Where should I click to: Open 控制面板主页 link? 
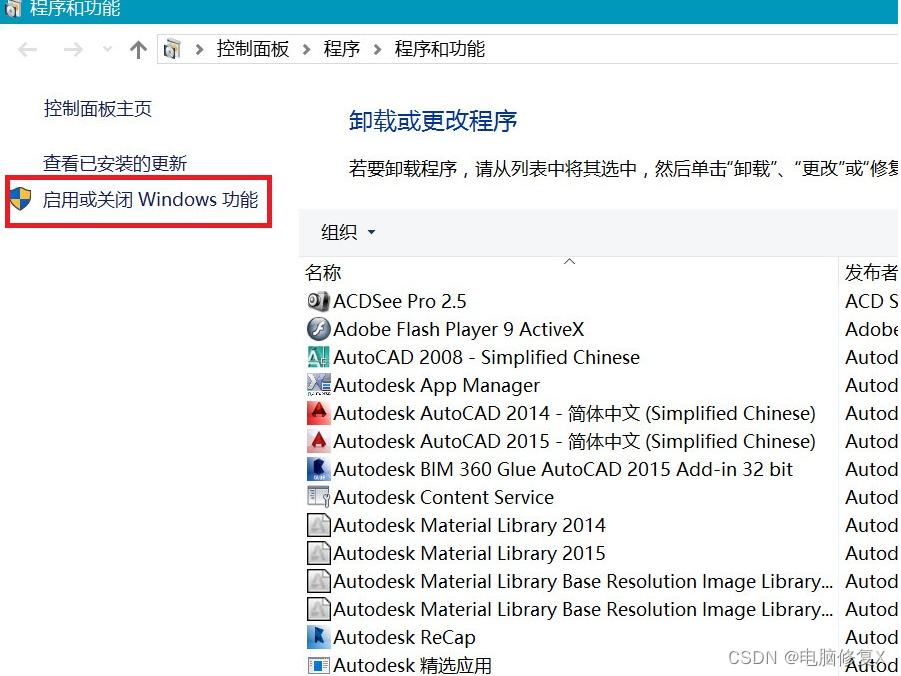pos(98,109)
